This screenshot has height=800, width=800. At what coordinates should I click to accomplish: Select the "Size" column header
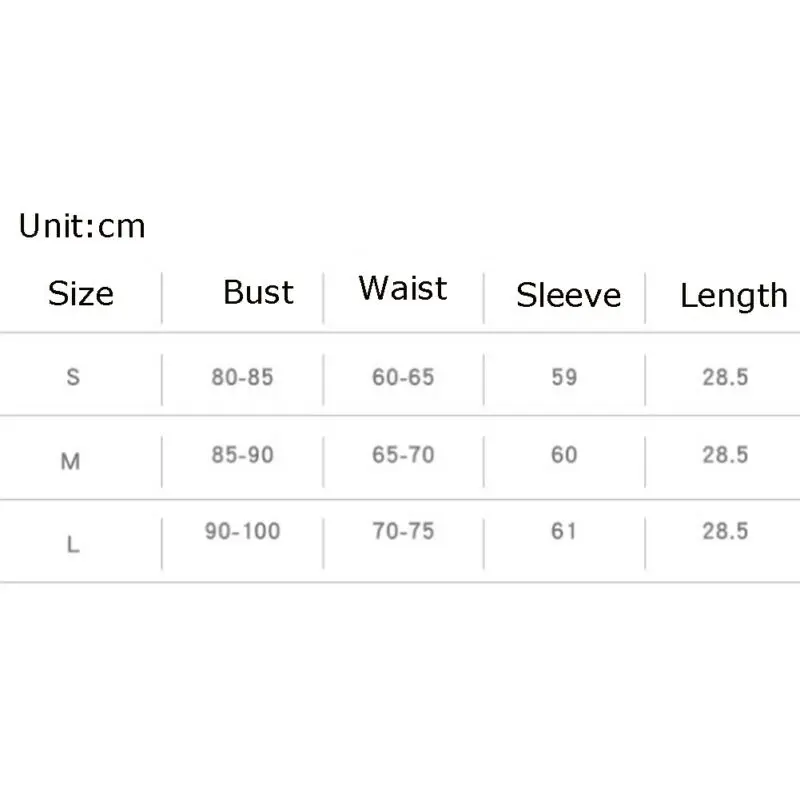click(x=81, y=294)
